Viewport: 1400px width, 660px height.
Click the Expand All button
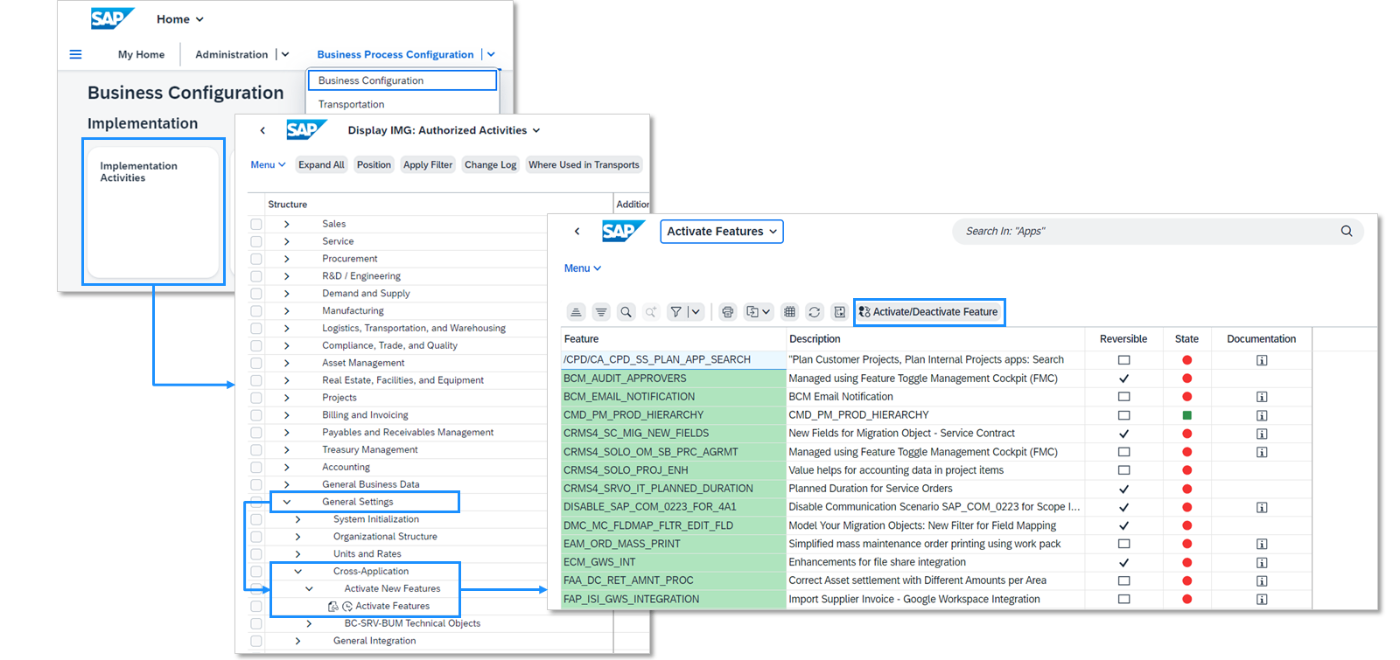(x=321, y=165)
